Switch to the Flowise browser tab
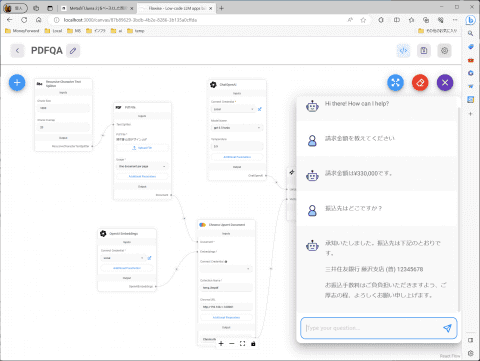The height and width of the screenshot is (361, 480). 176,8
